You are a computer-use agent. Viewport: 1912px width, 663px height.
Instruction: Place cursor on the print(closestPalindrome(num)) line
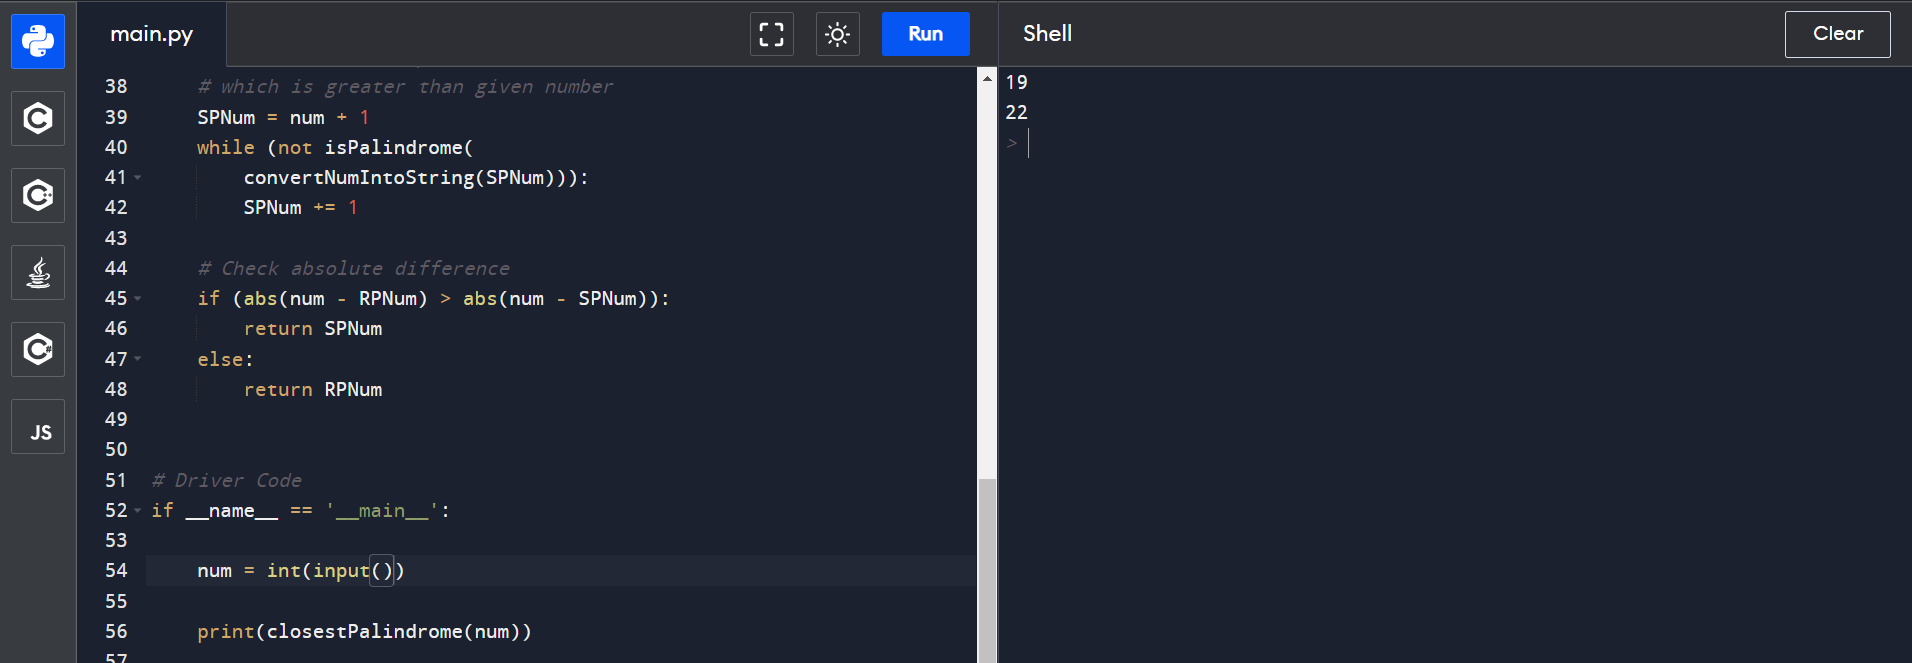pyautogui.click(x=364, y=632)
